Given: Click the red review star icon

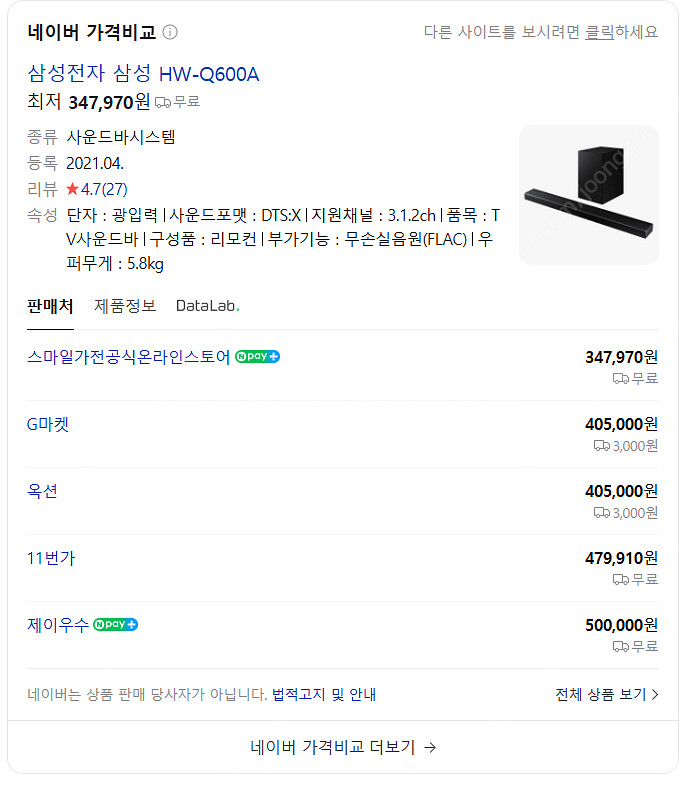Looking at the screenshot, I should pyautogui.click(x=72, y=189).
